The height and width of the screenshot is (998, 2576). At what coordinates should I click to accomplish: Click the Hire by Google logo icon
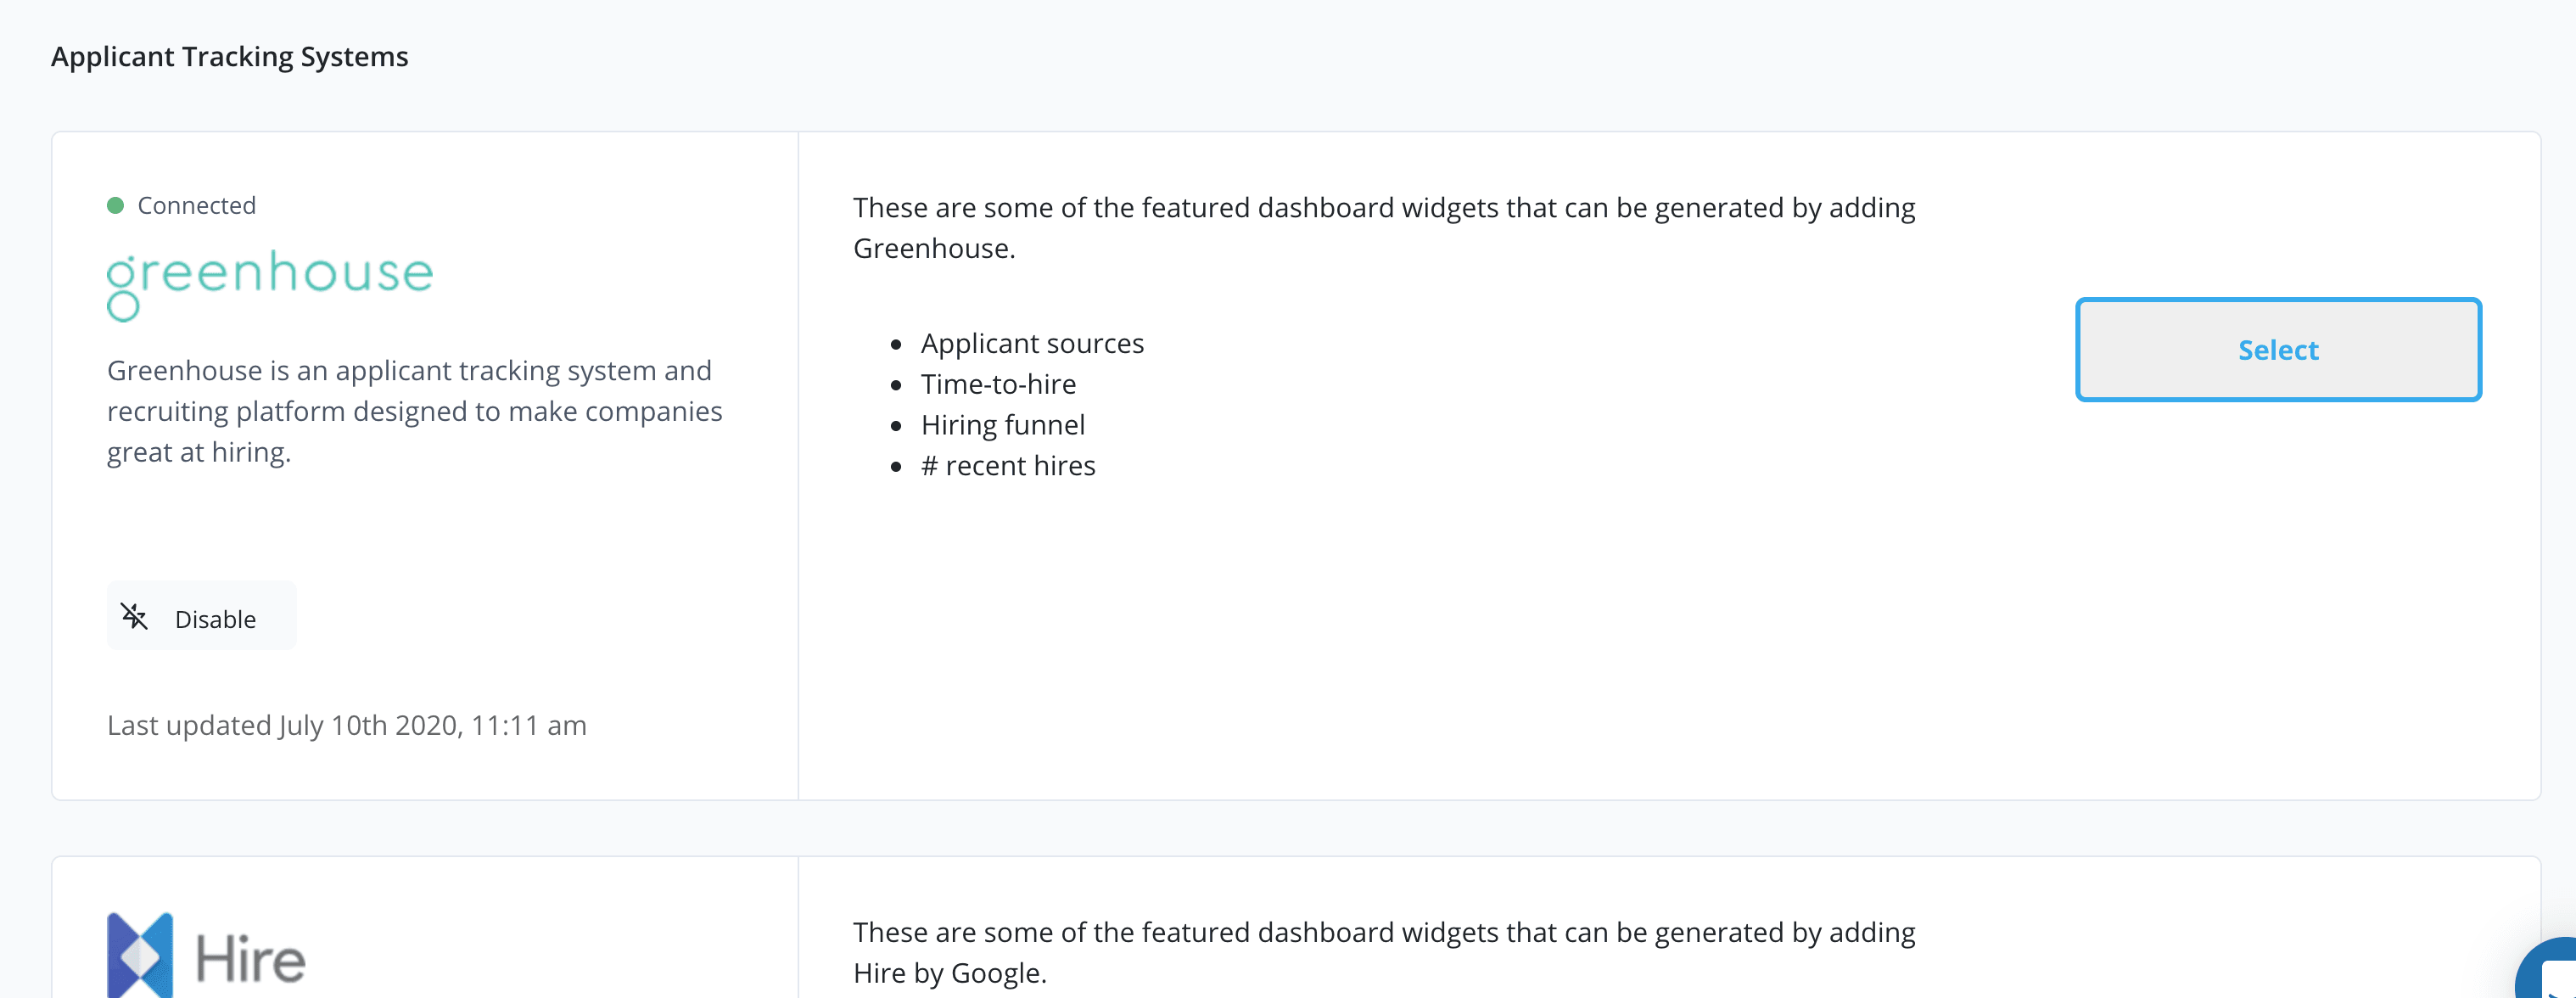[140, 955]
